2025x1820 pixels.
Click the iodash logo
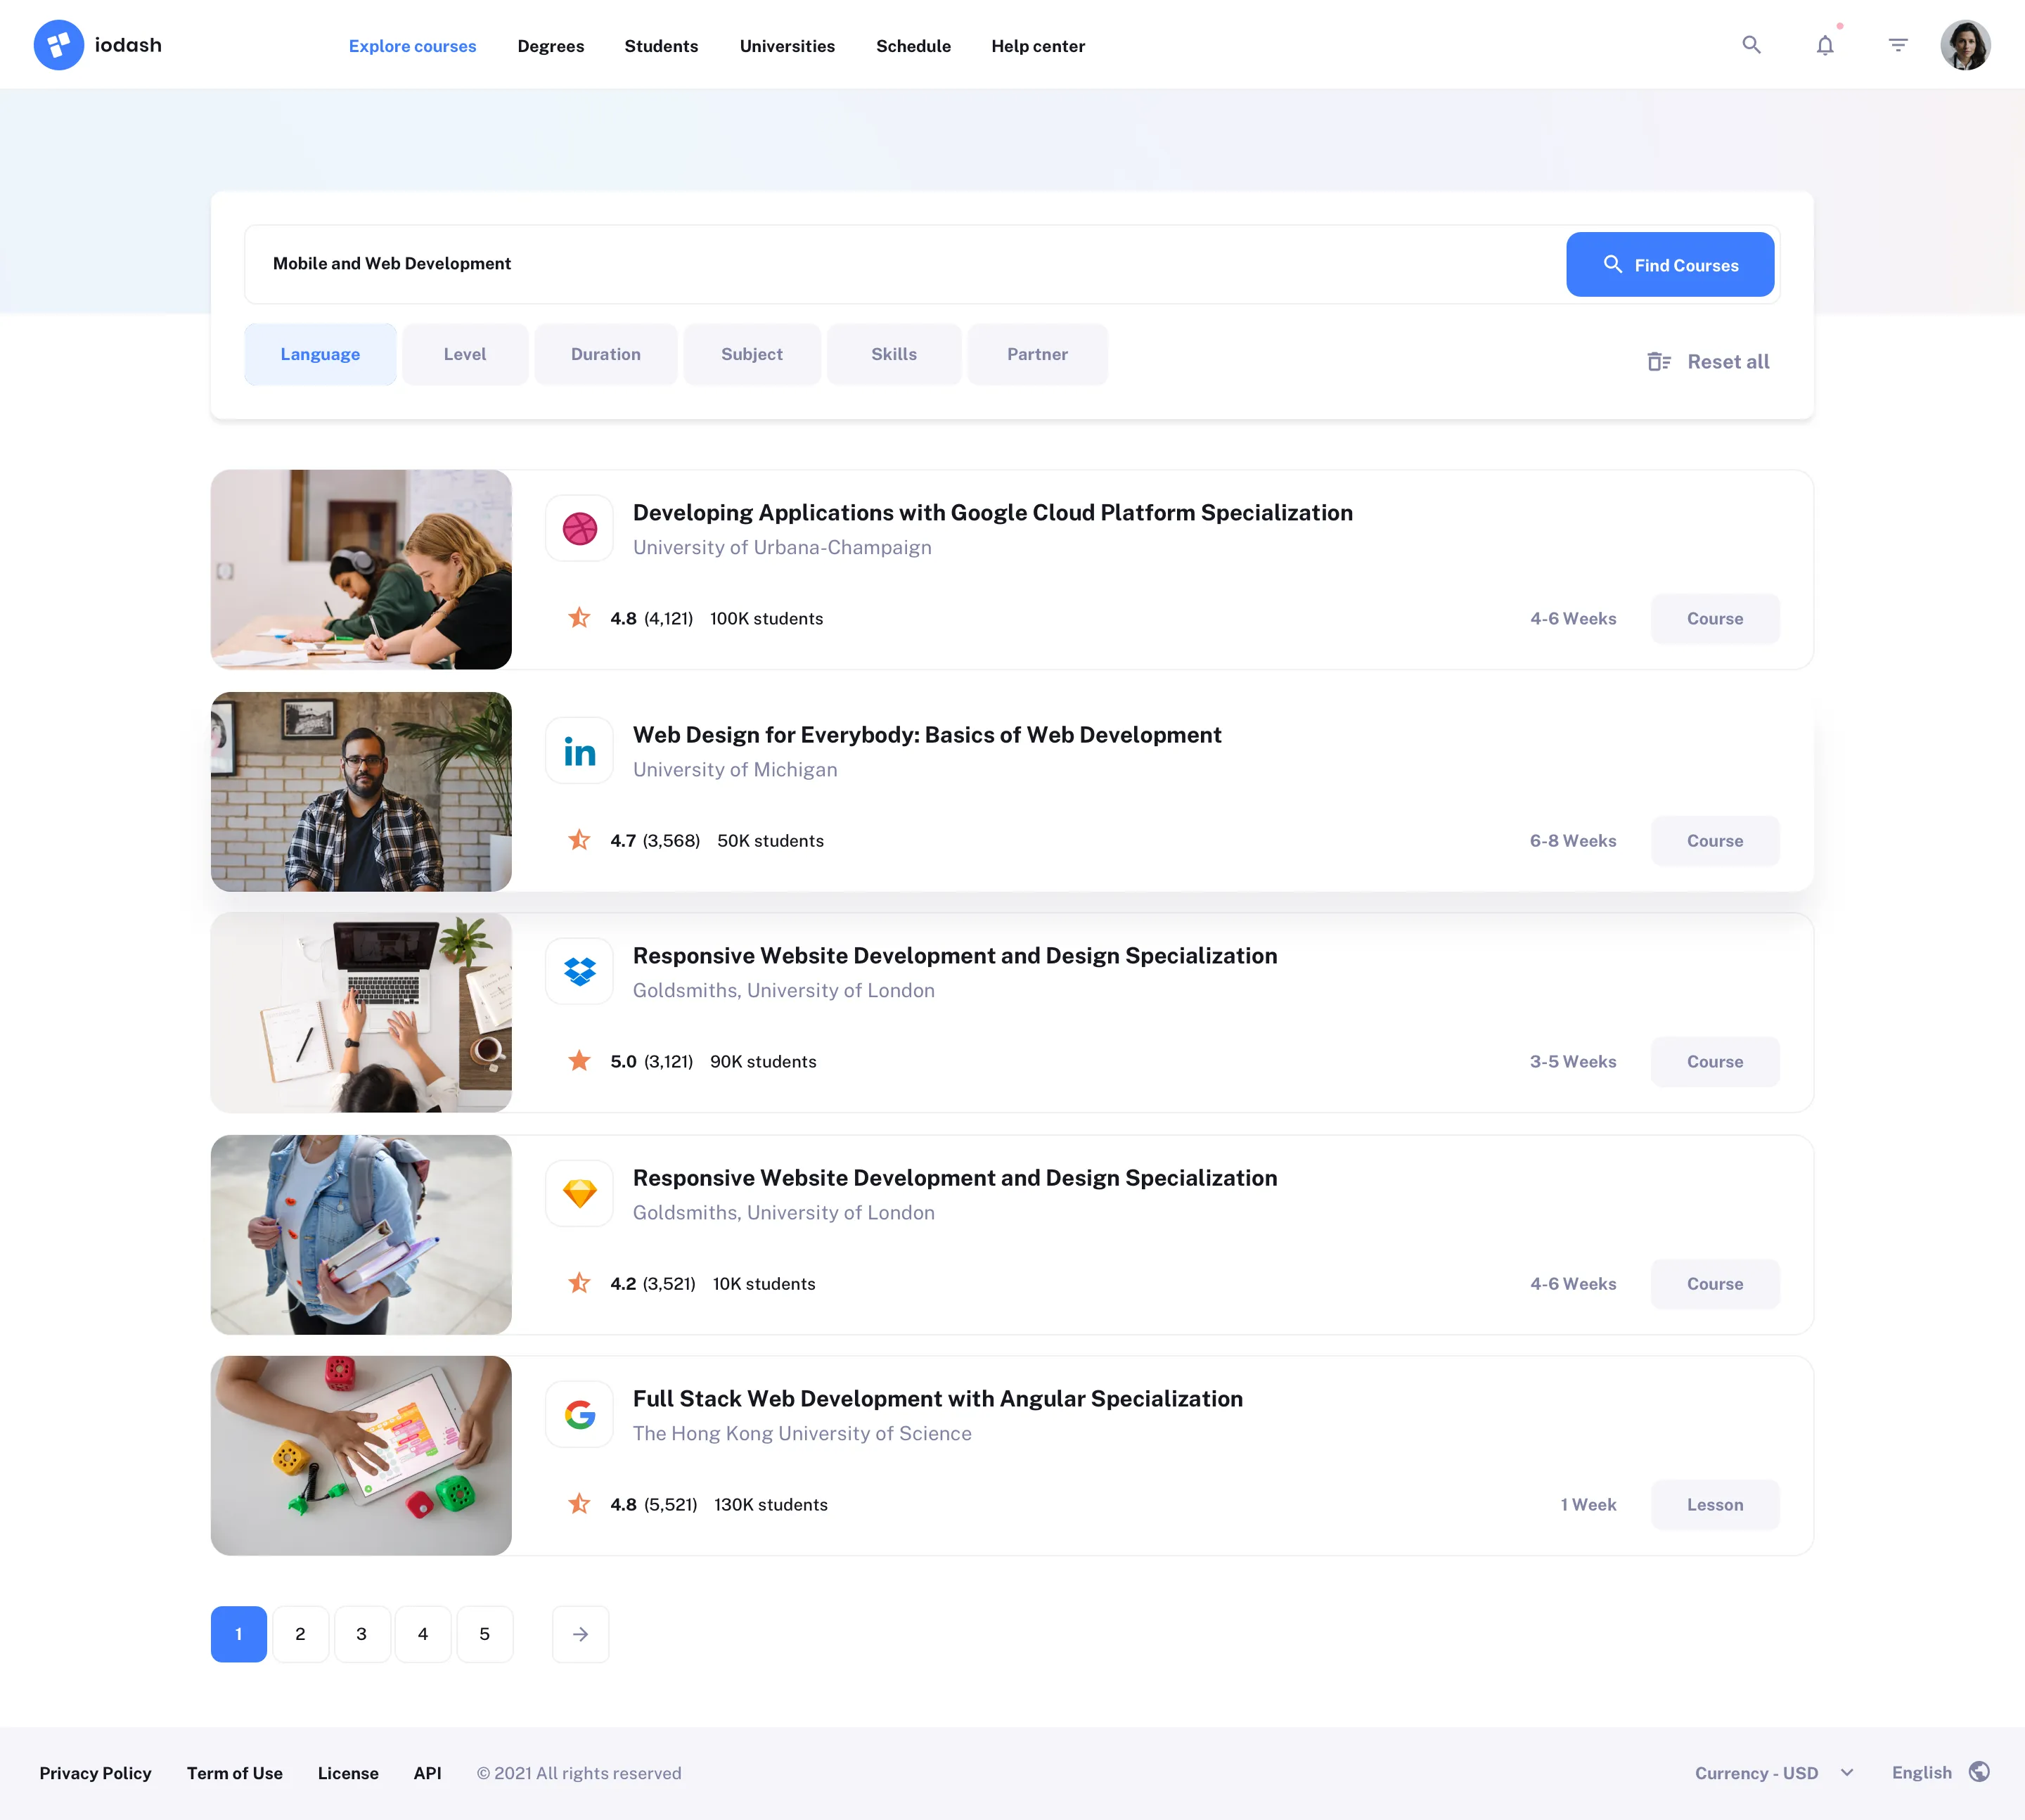97,44
